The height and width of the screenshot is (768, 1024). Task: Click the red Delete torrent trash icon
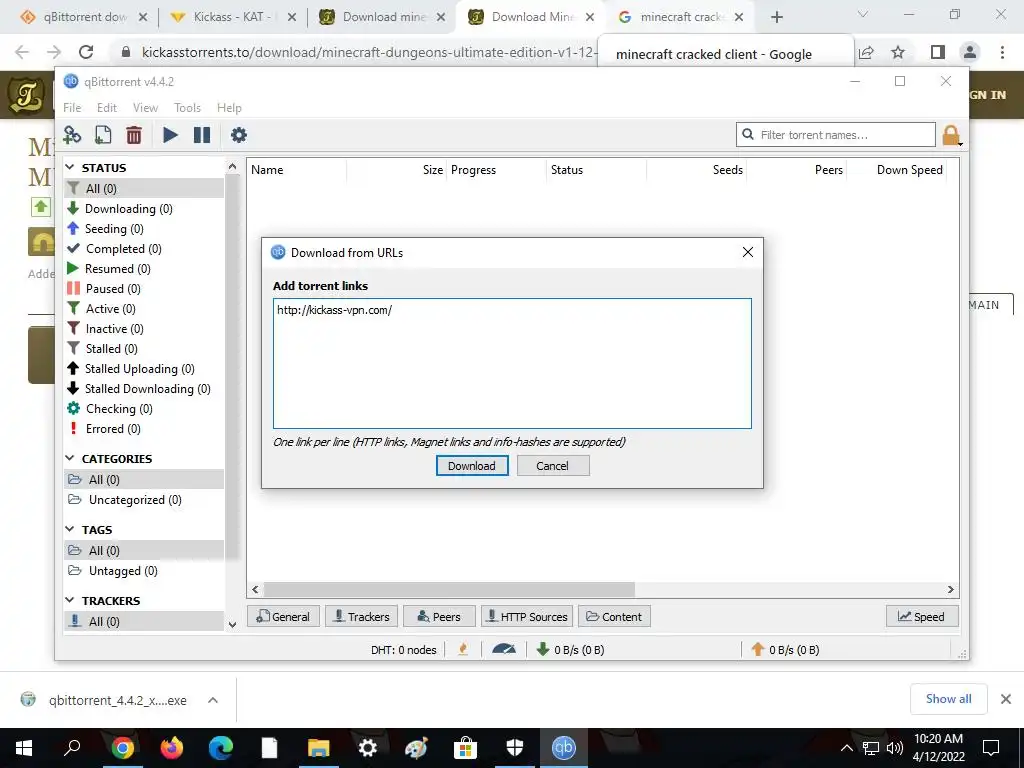click(134, 135)
